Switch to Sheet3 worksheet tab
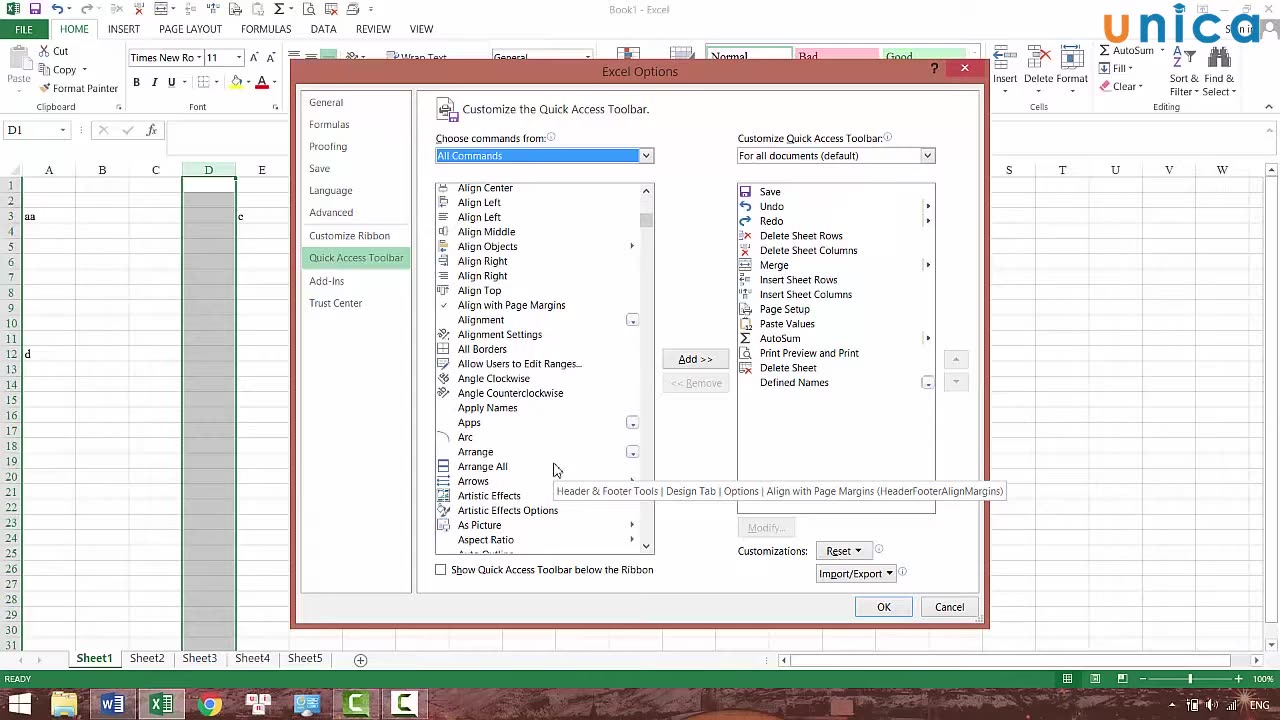 (199, 659)
